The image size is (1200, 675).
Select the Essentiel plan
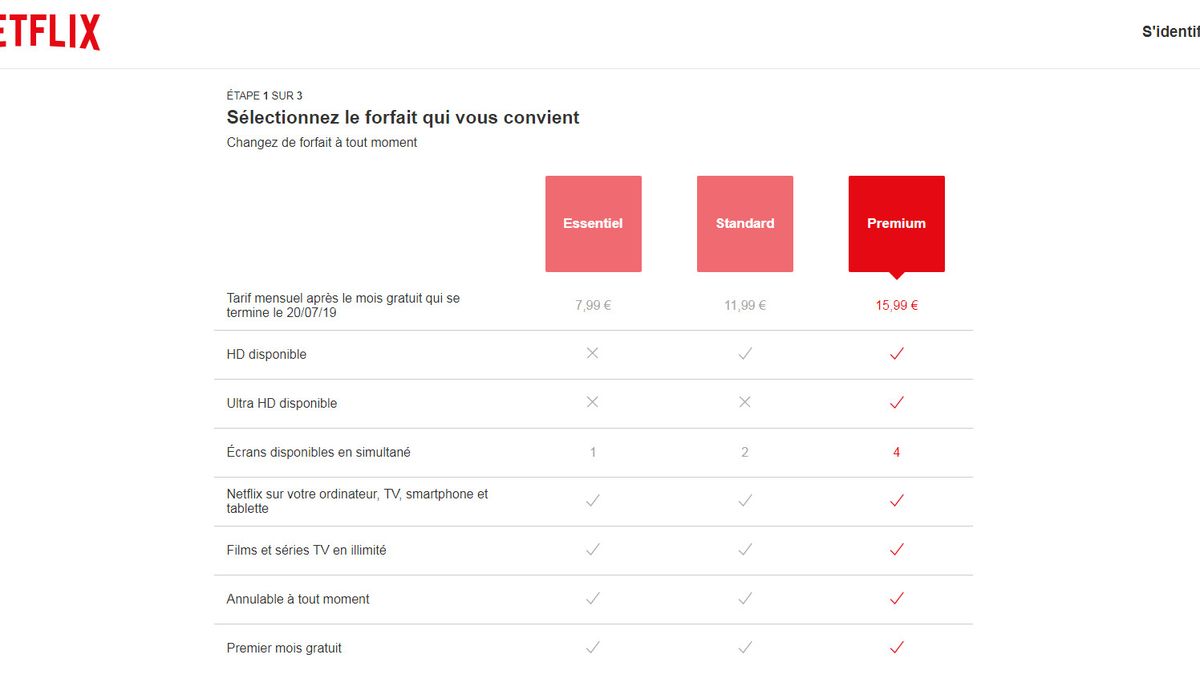point(592,223)
